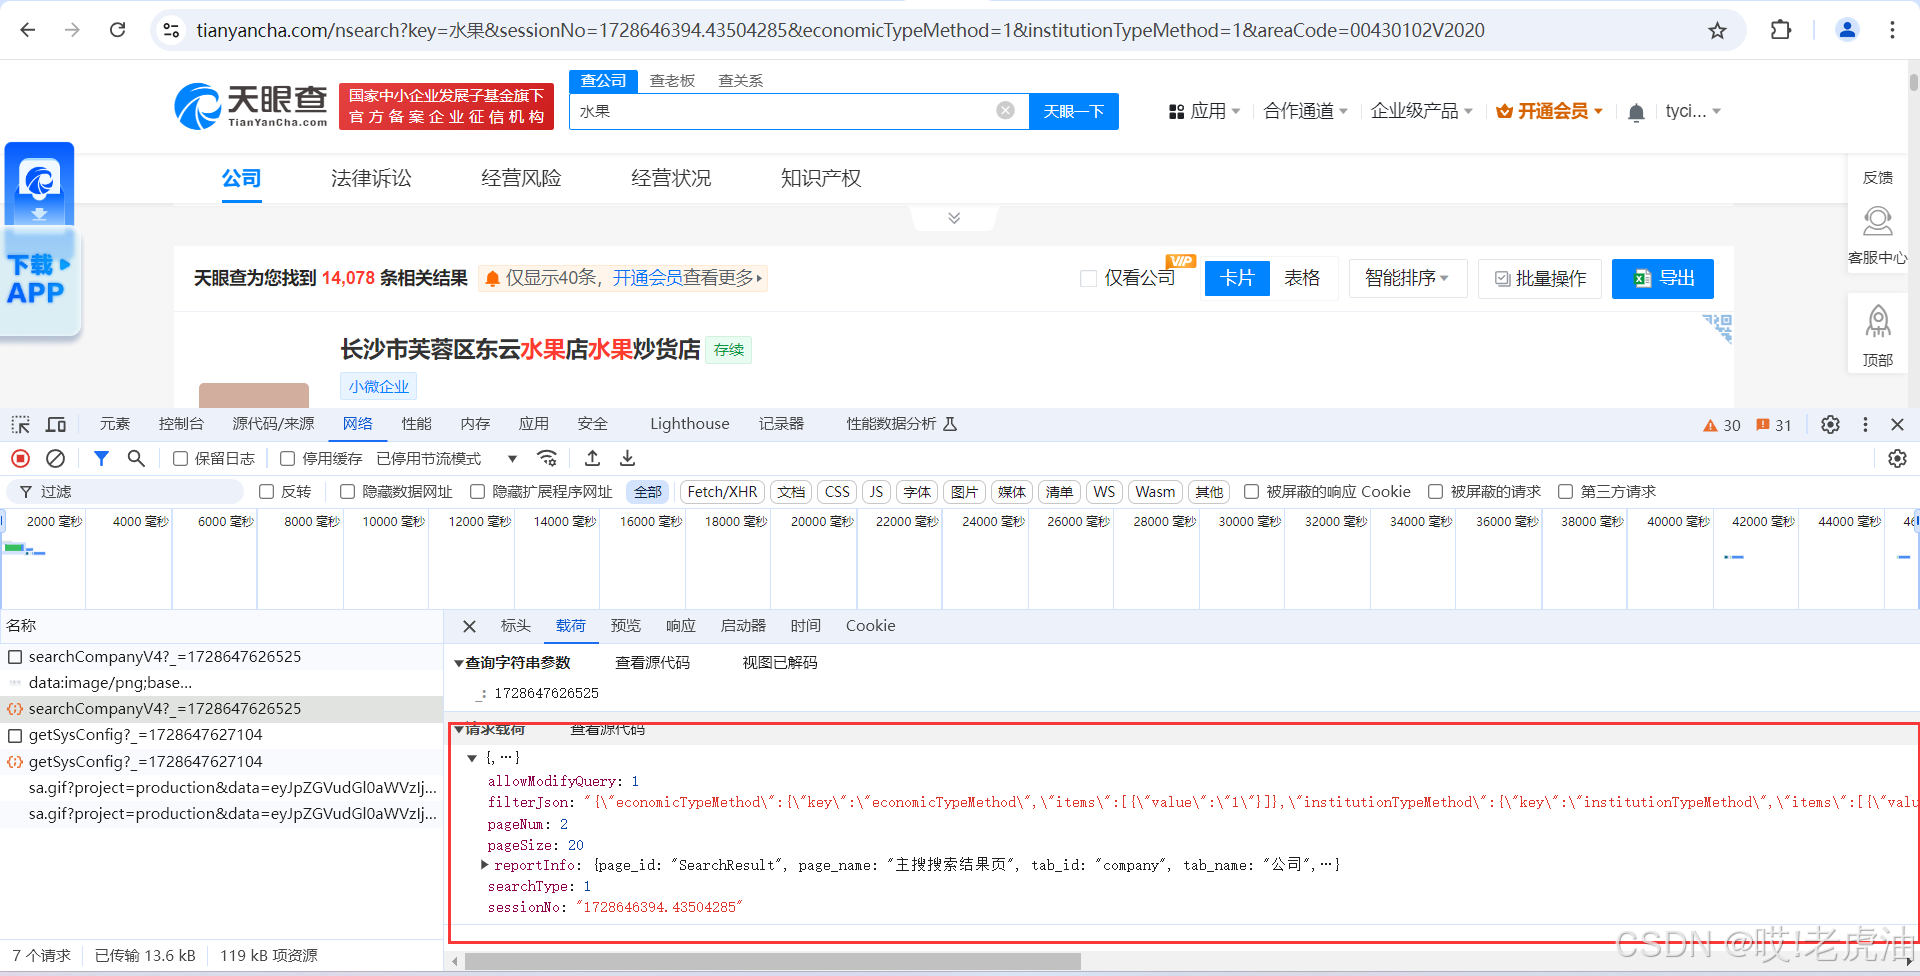The height and width of the screenshot is (976, 1920).
Task: Jump to top with the 顶部 rocket icon
Action: click(x=1878, y=335)
